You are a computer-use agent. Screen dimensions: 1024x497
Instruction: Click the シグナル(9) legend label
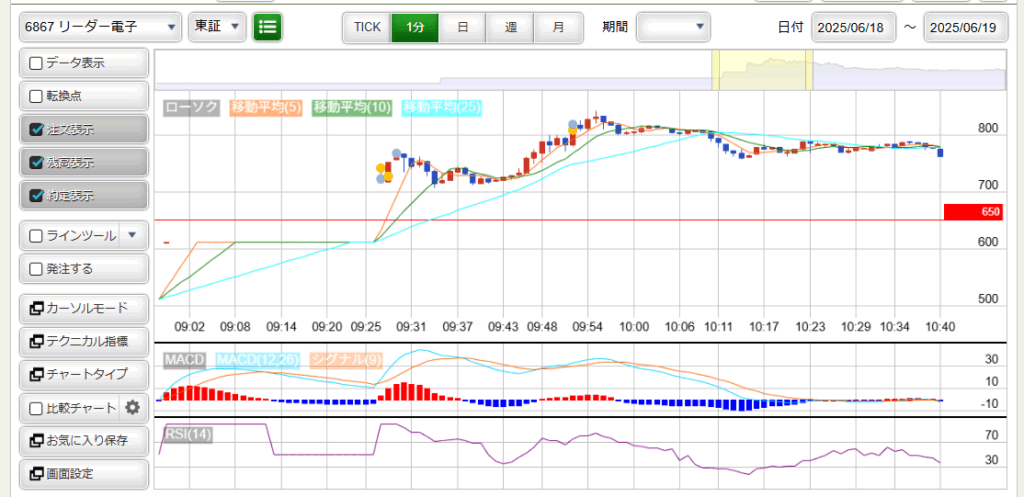346,360
